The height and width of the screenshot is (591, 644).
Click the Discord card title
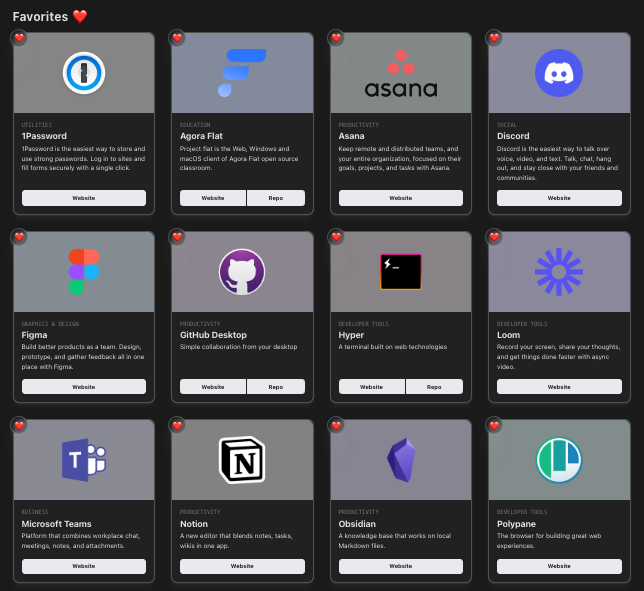[513, 136]
